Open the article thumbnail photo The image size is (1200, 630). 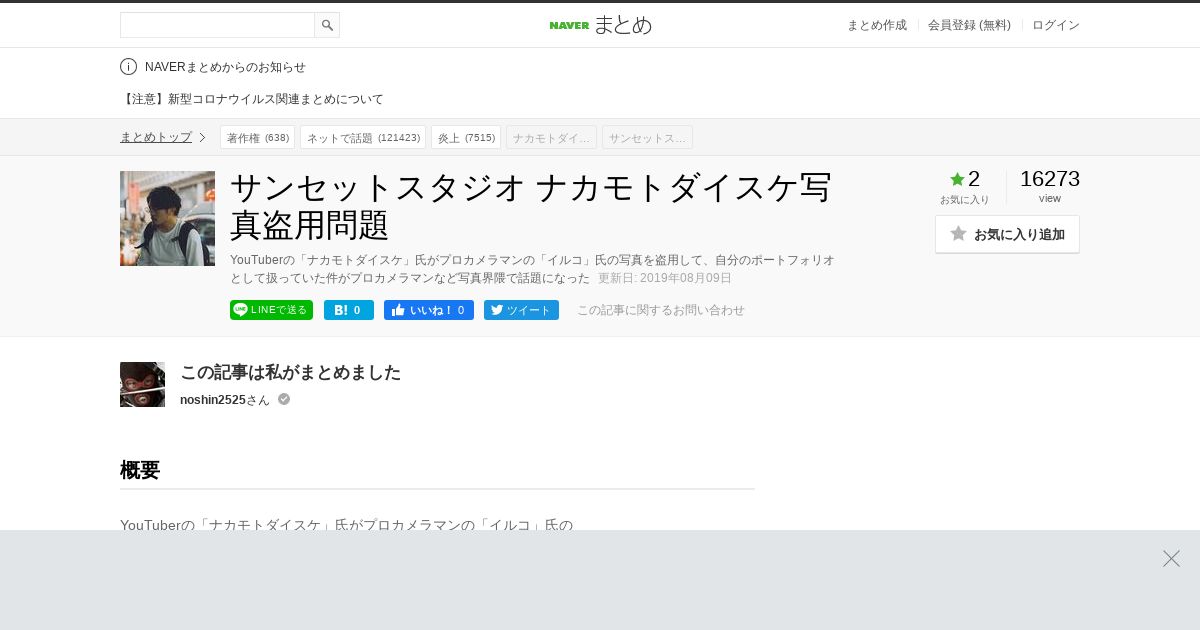click(x=167, y=218)
